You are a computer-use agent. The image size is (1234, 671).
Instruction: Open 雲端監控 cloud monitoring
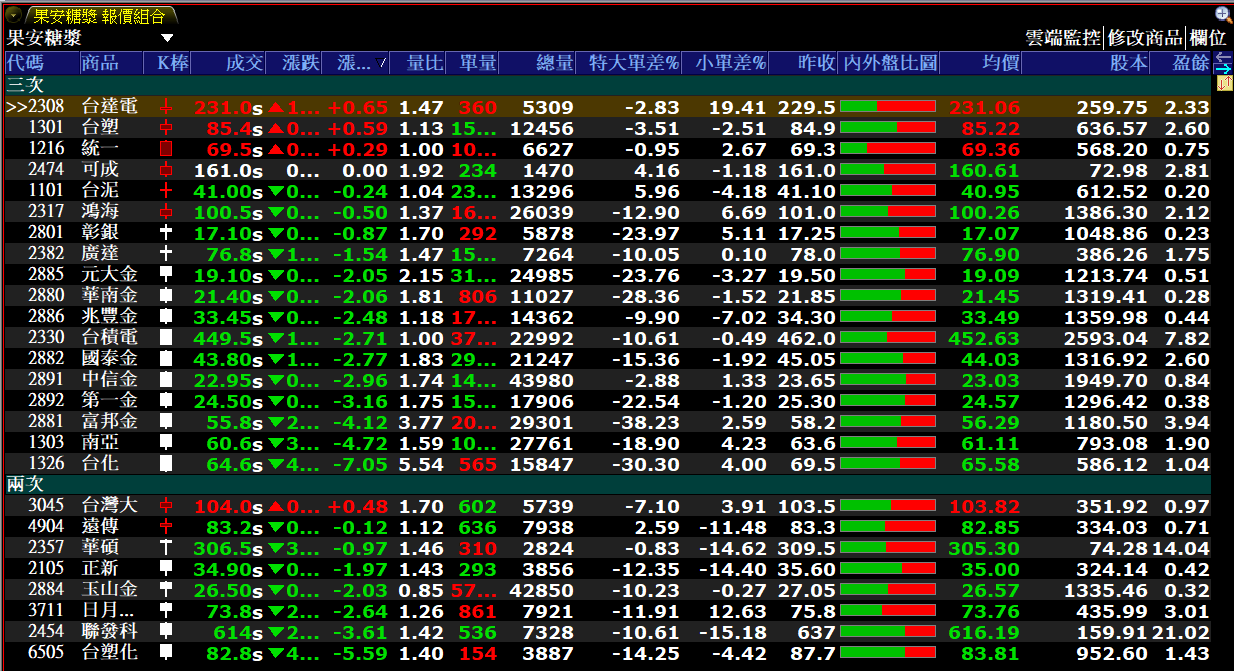1063,38
